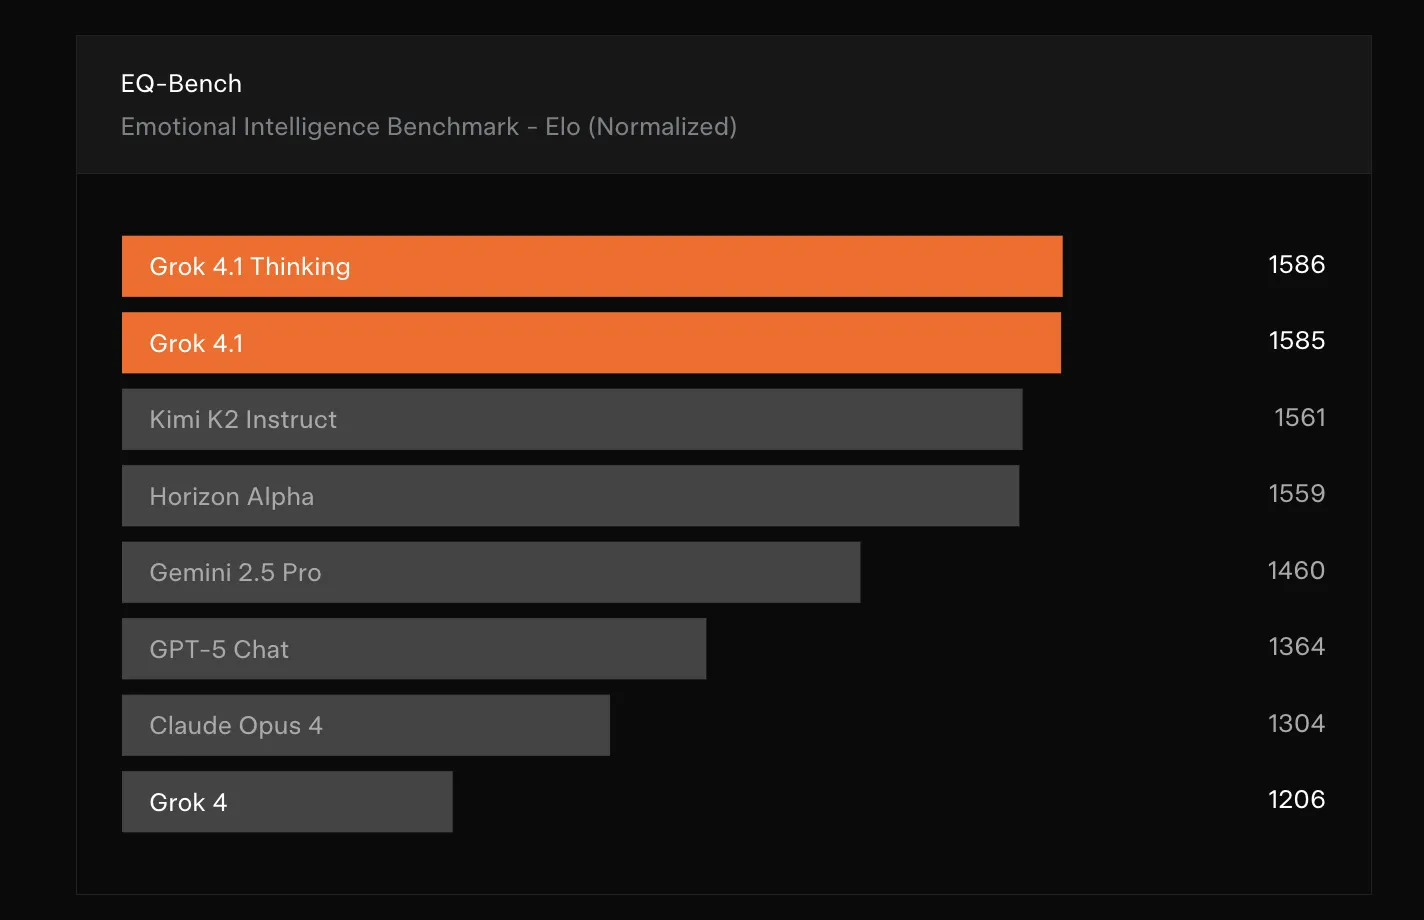
Task: Click the right end of the Claude Opus 4 bar
Action: [x=598, y=725]
